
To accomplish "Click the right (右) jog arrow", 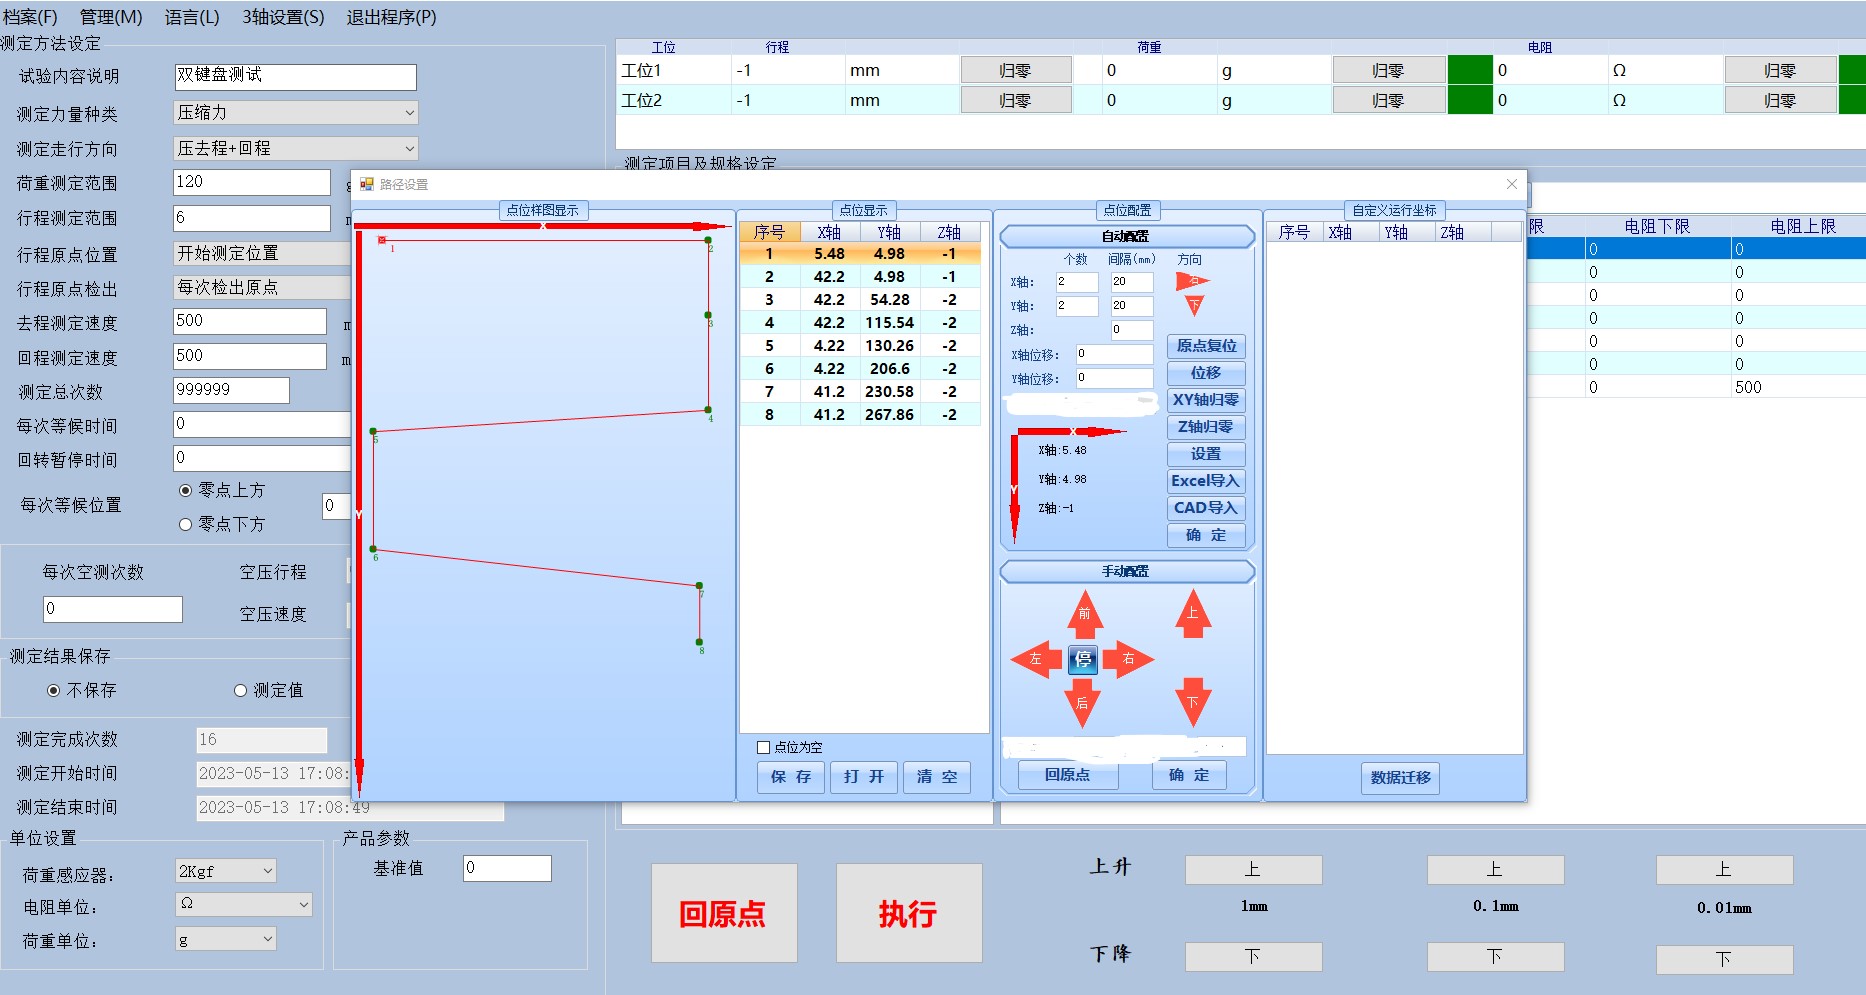I will (1129, 659).
